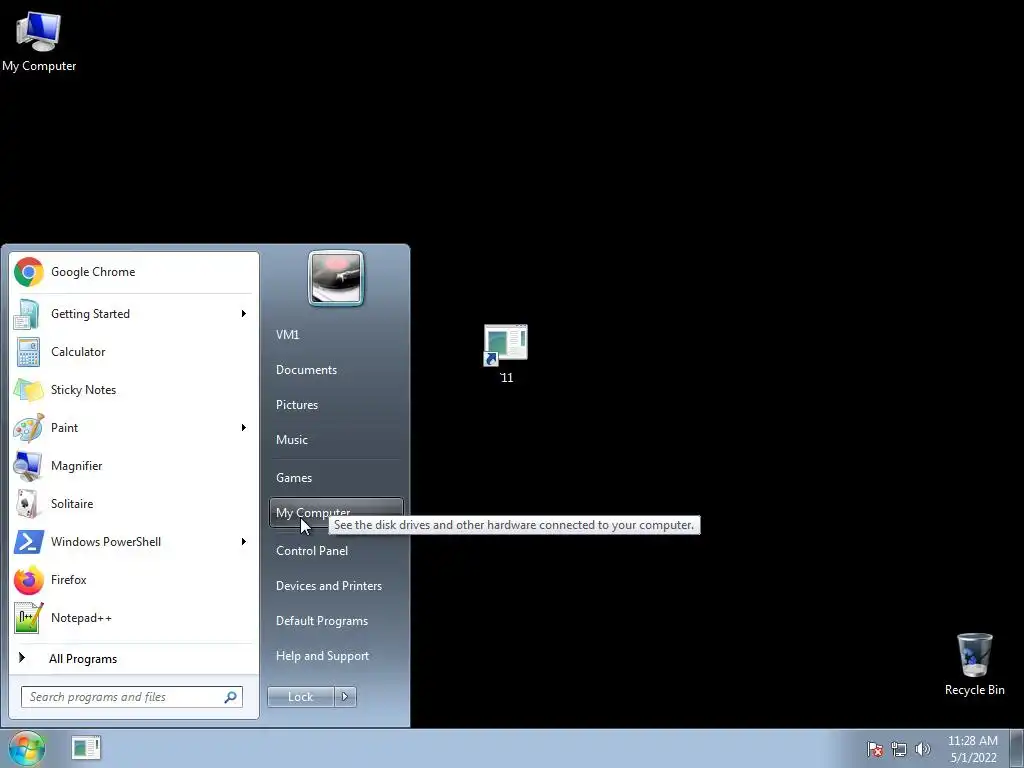Launch Calculator from the Start menu

click(133, 352)
